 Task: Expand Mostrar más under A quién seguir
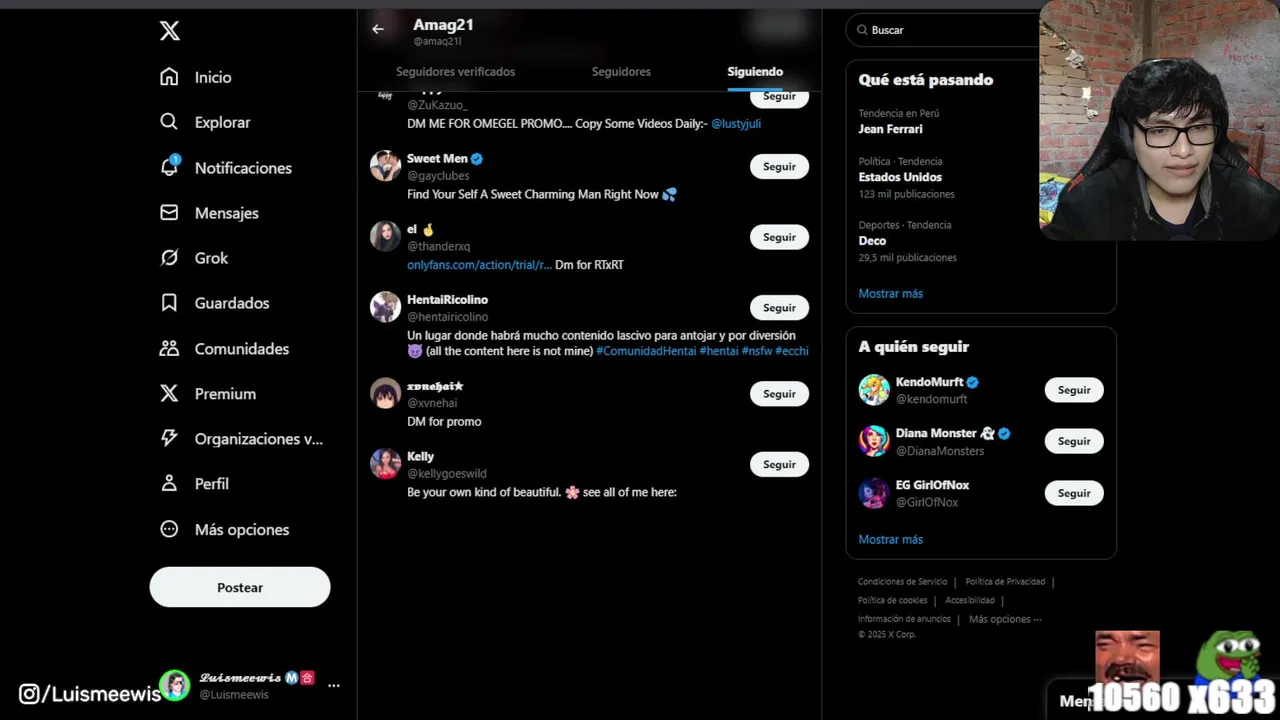(890, 539)
